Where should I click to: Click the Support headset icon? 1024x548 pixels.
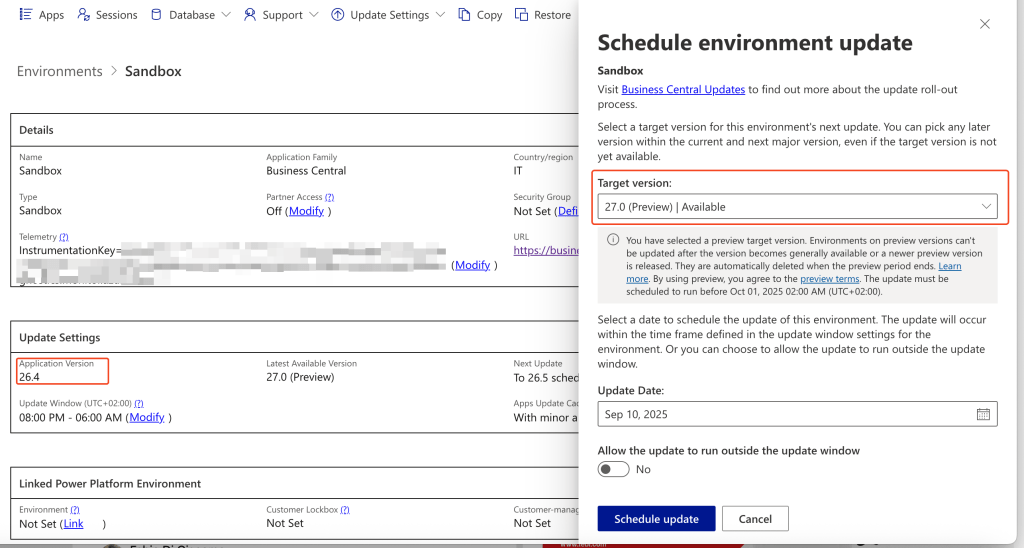pyautogui.click(x=250, y=15)
